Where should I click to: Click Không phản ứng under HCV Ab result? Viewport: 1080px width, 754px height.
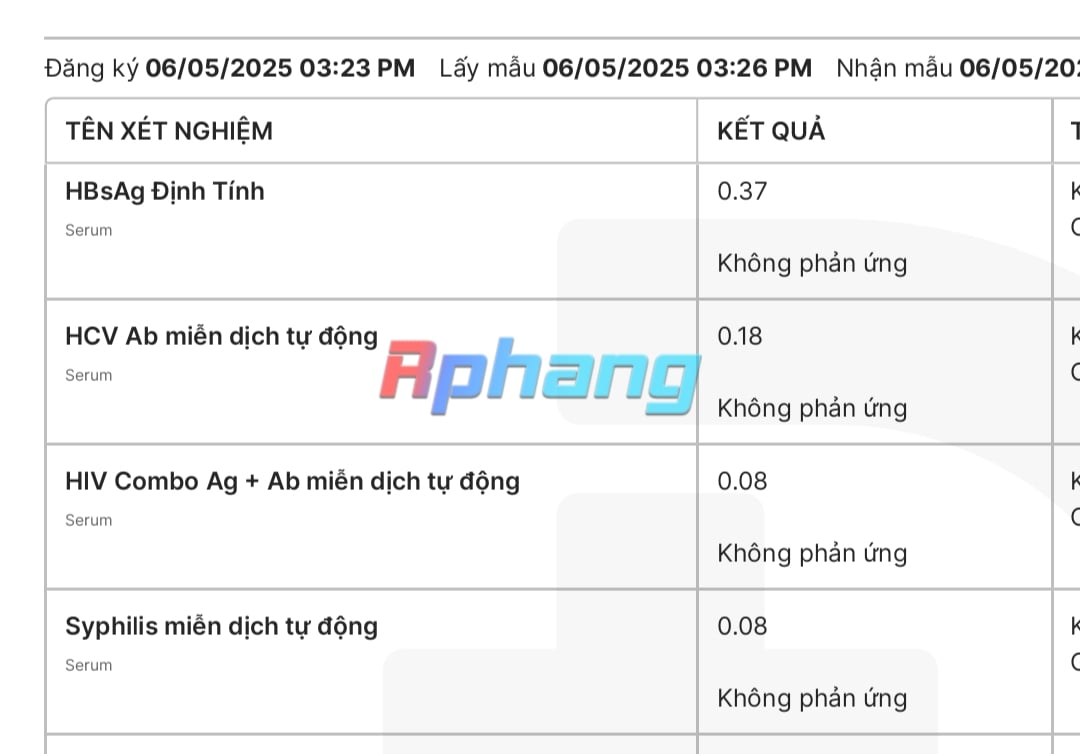(x=812, y=409)
